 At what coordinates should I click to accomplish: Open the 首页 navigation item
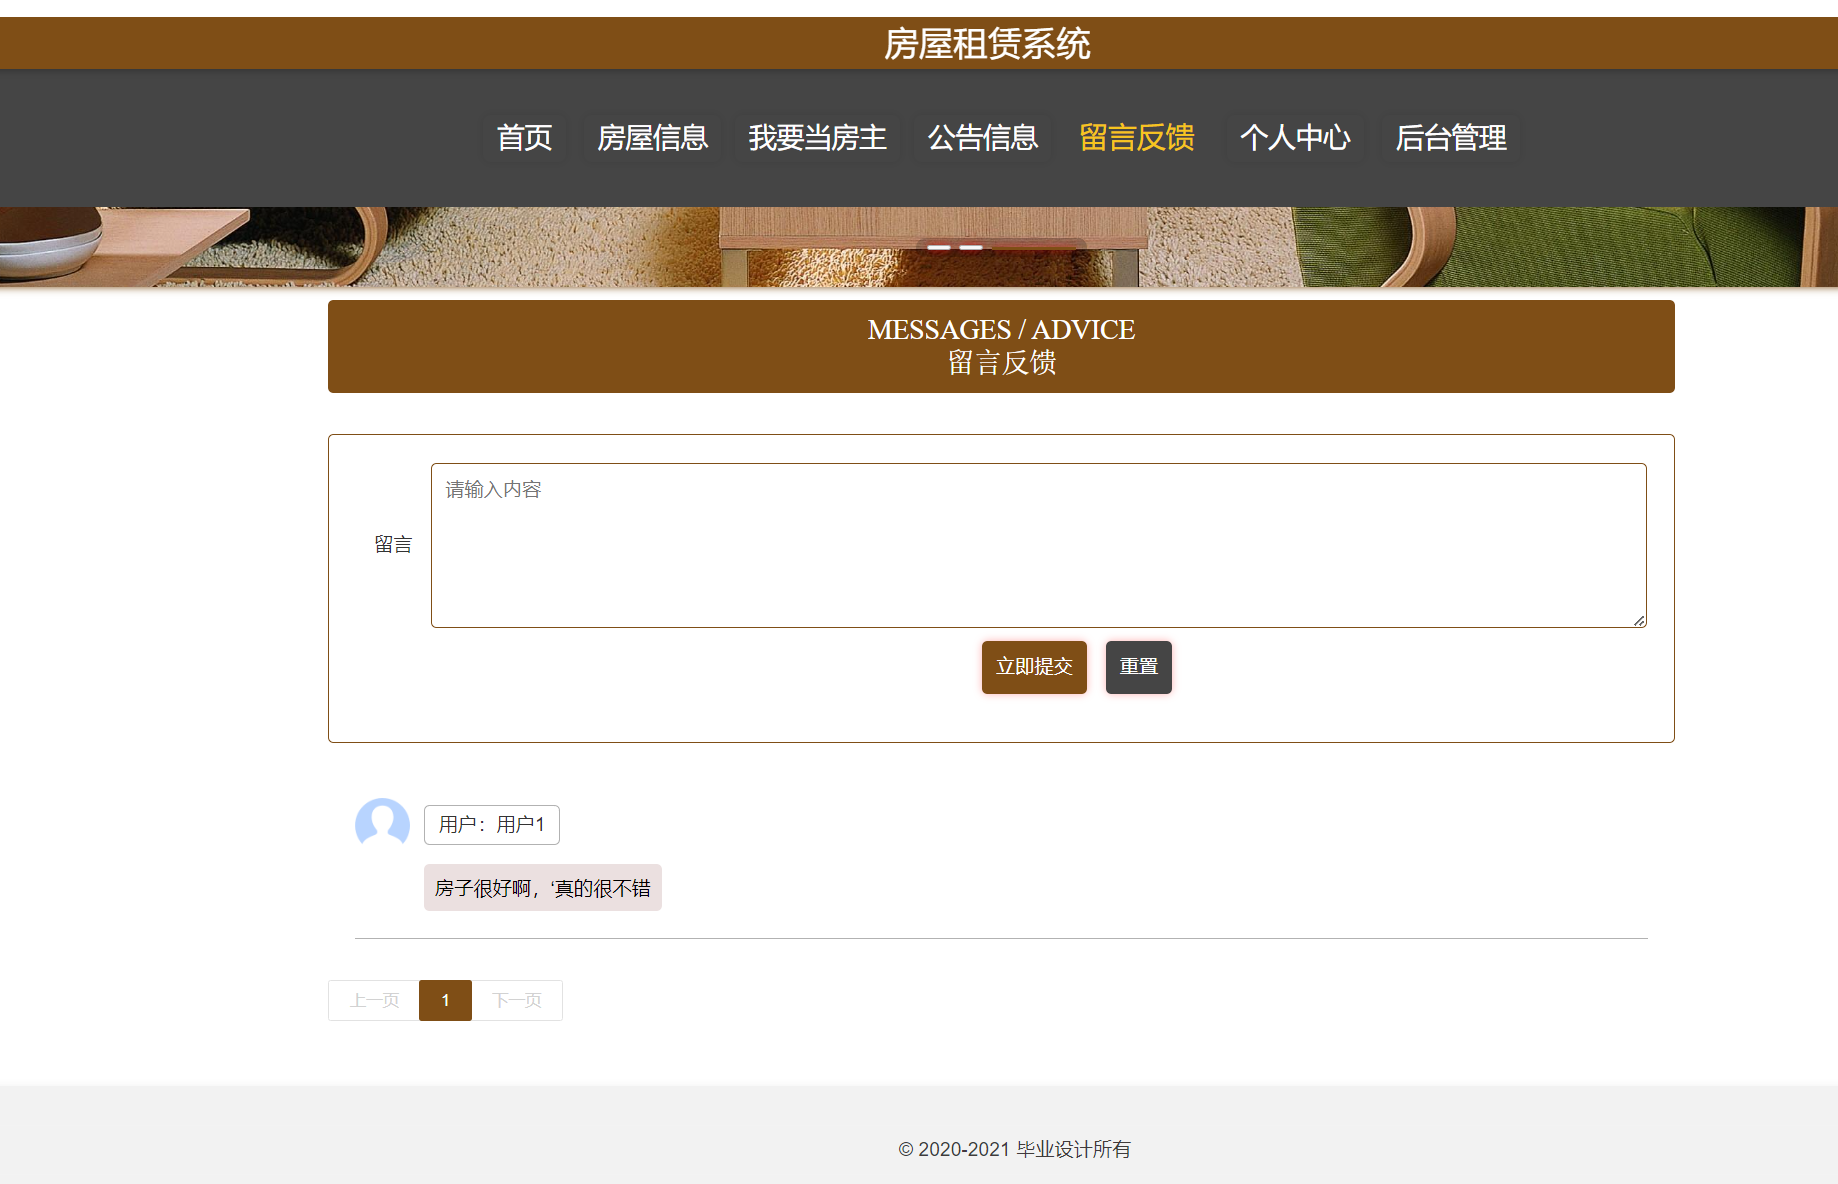pyautogui.click(x=524, y=138)
